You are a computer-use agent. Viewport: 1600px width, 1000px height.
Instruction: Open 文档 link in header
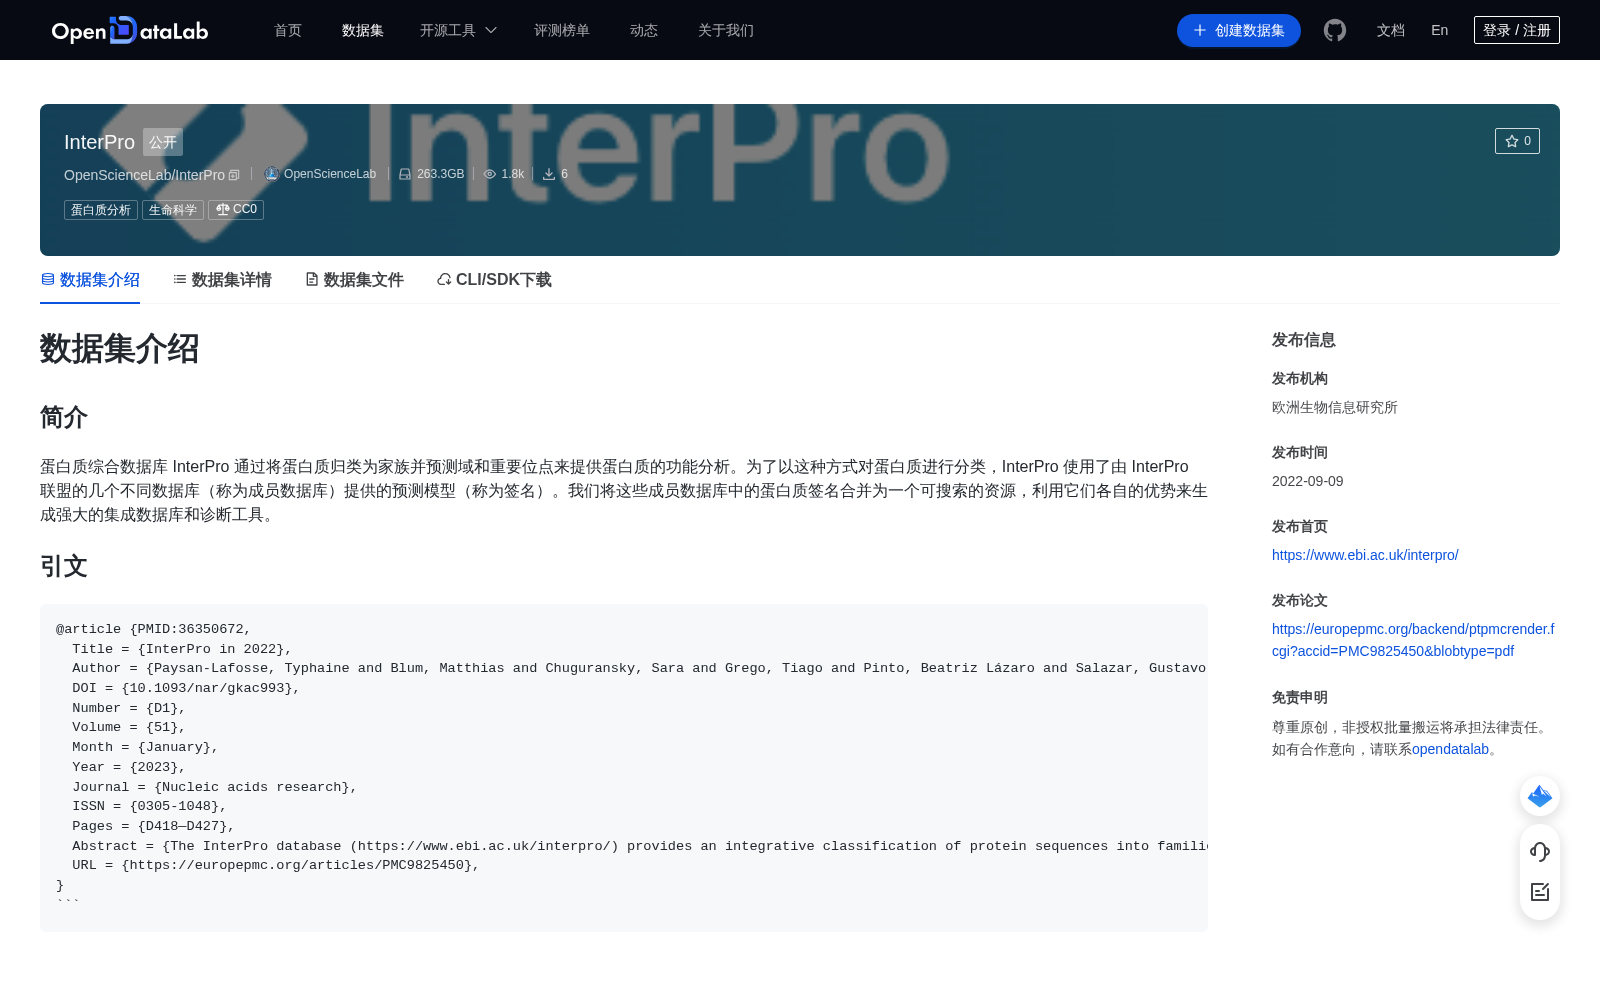click(1391, 30)
